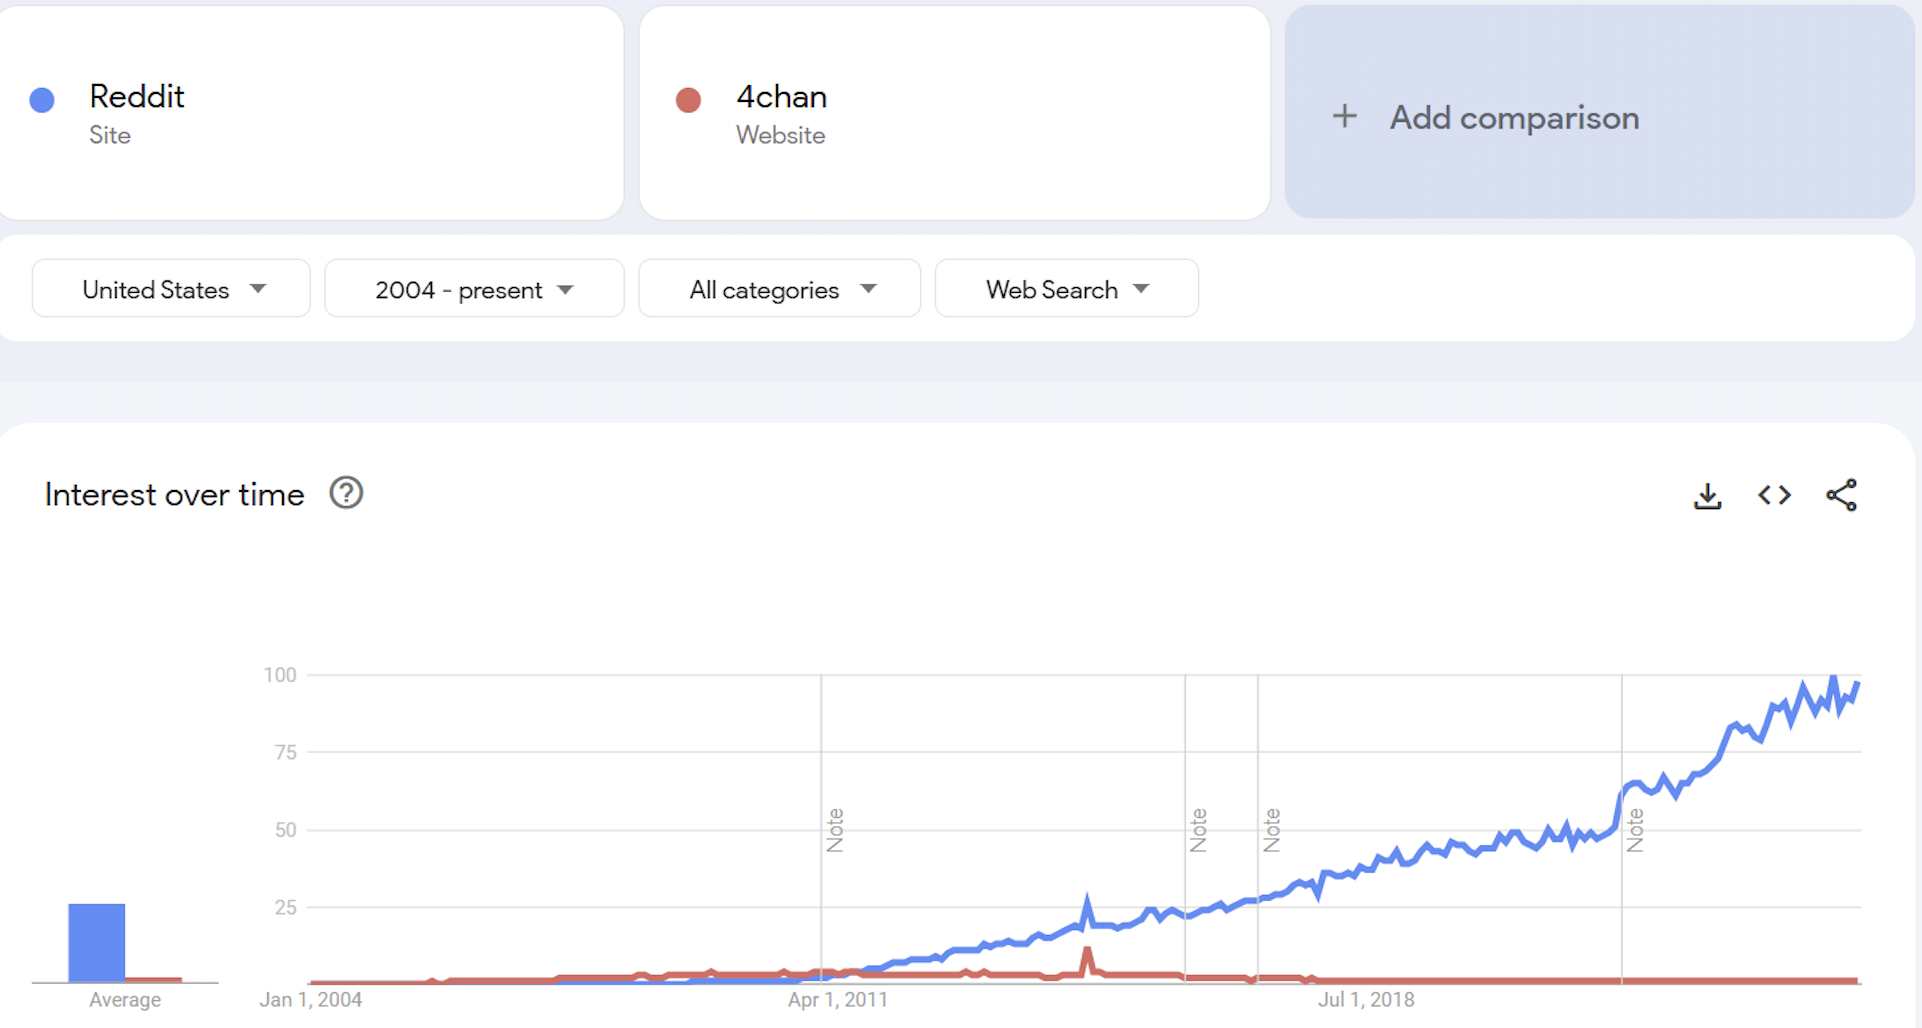1922x1028 pixels.
Task: Click the plus icon in Add comparison
Action: pyautogui.click(x=1345, y=116)
